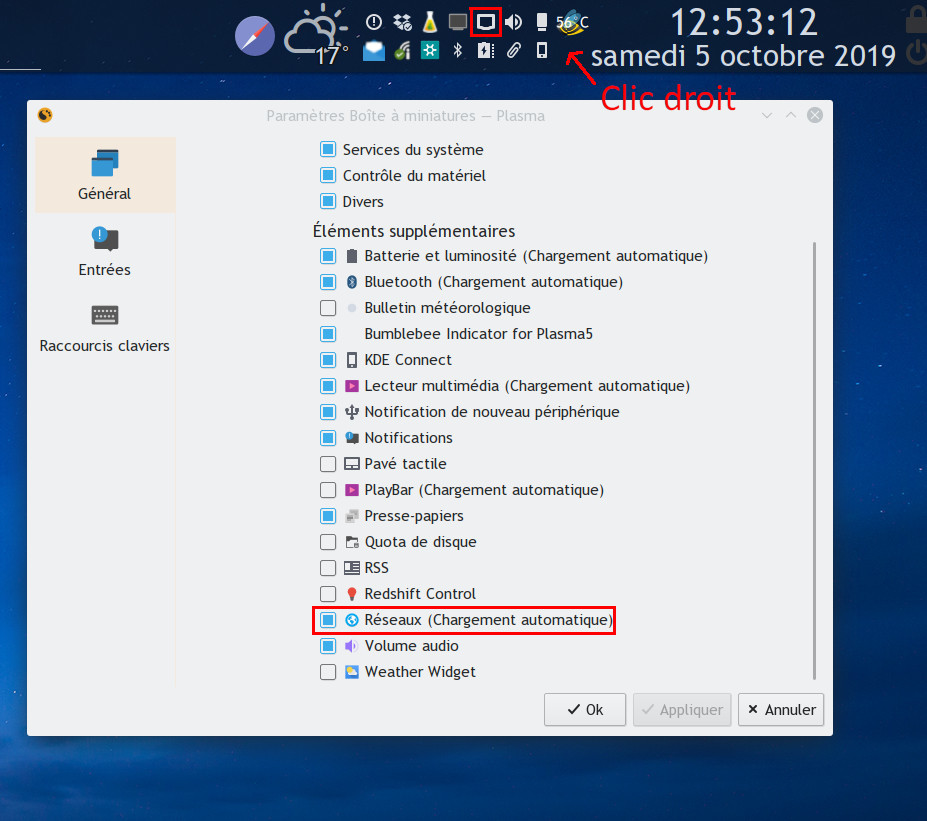Click the gray monitor tray icon
927x821 pixels.
(458, 22)
